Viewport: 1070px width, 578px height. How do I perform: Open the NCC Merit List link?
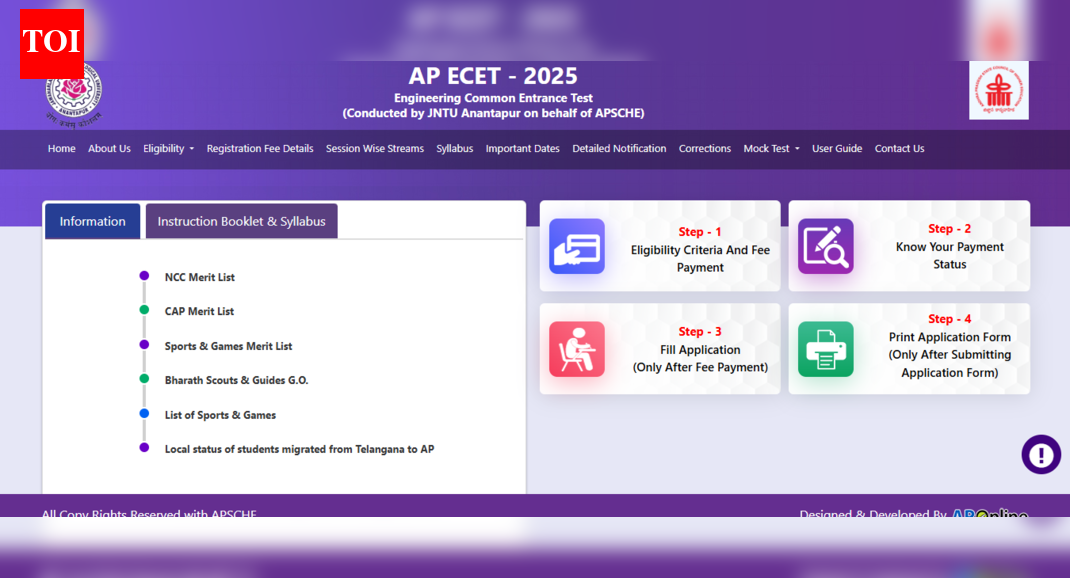click(x=200, y=277)
